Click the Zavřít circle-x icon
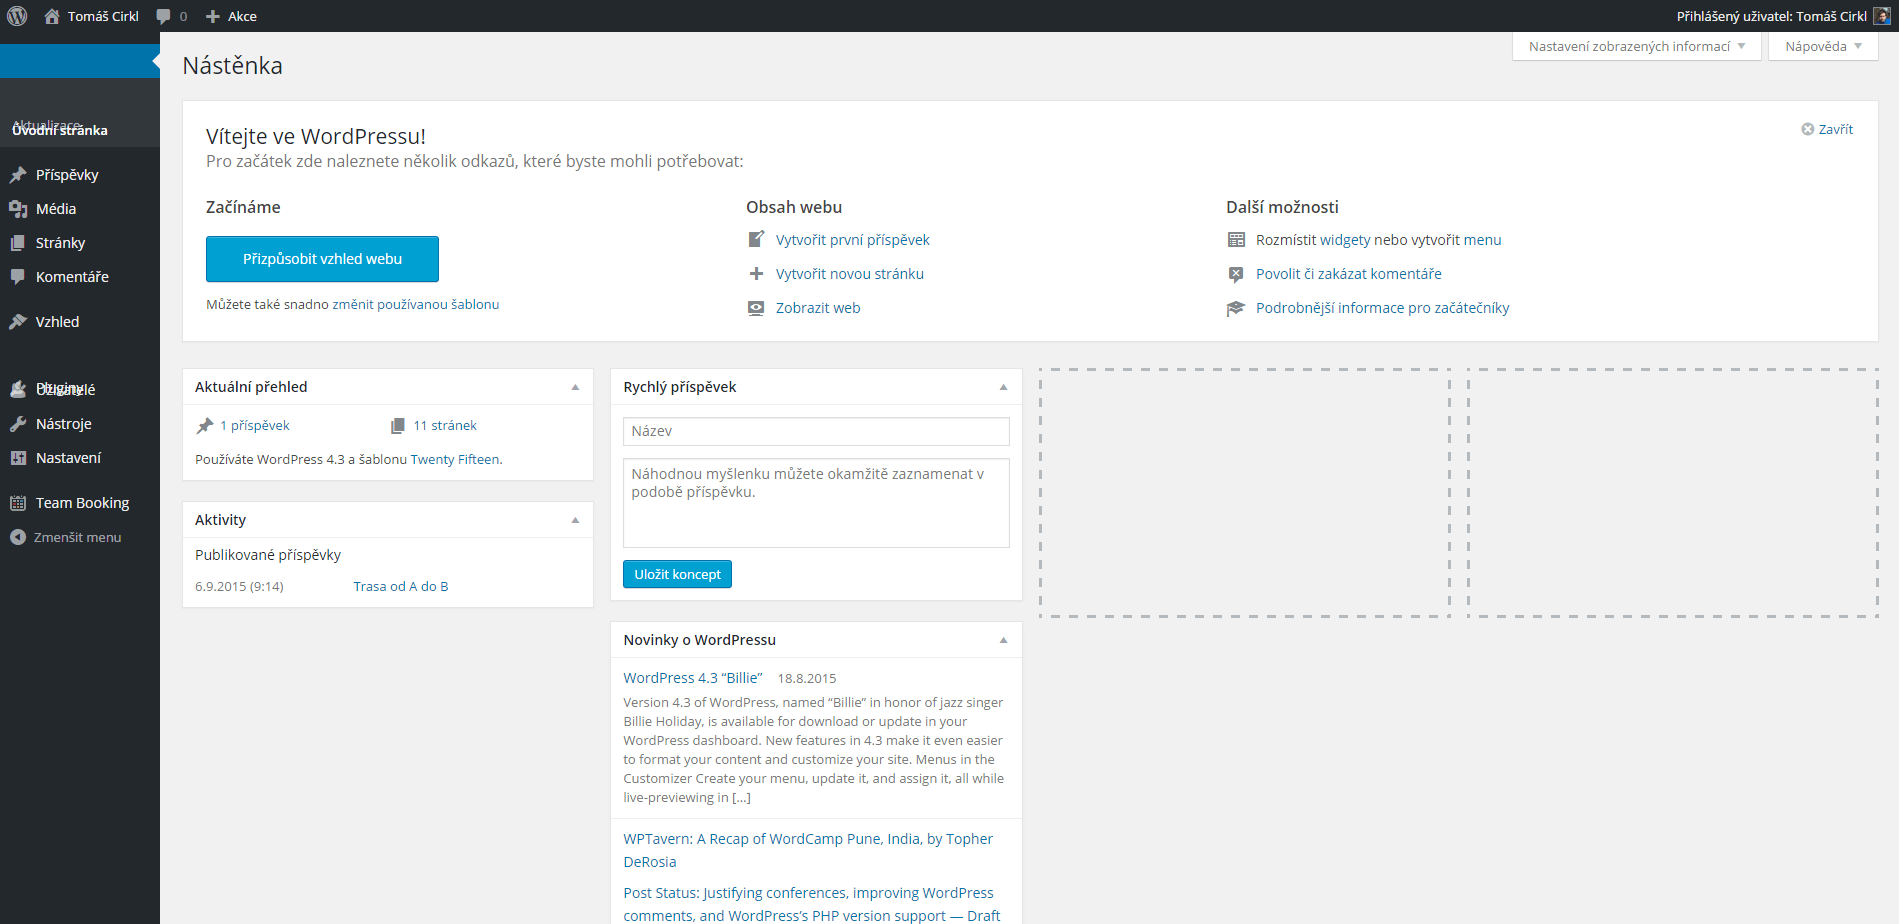This screenshot has height=924, width=1899. pyautogui.click(x=1808, y=129)
